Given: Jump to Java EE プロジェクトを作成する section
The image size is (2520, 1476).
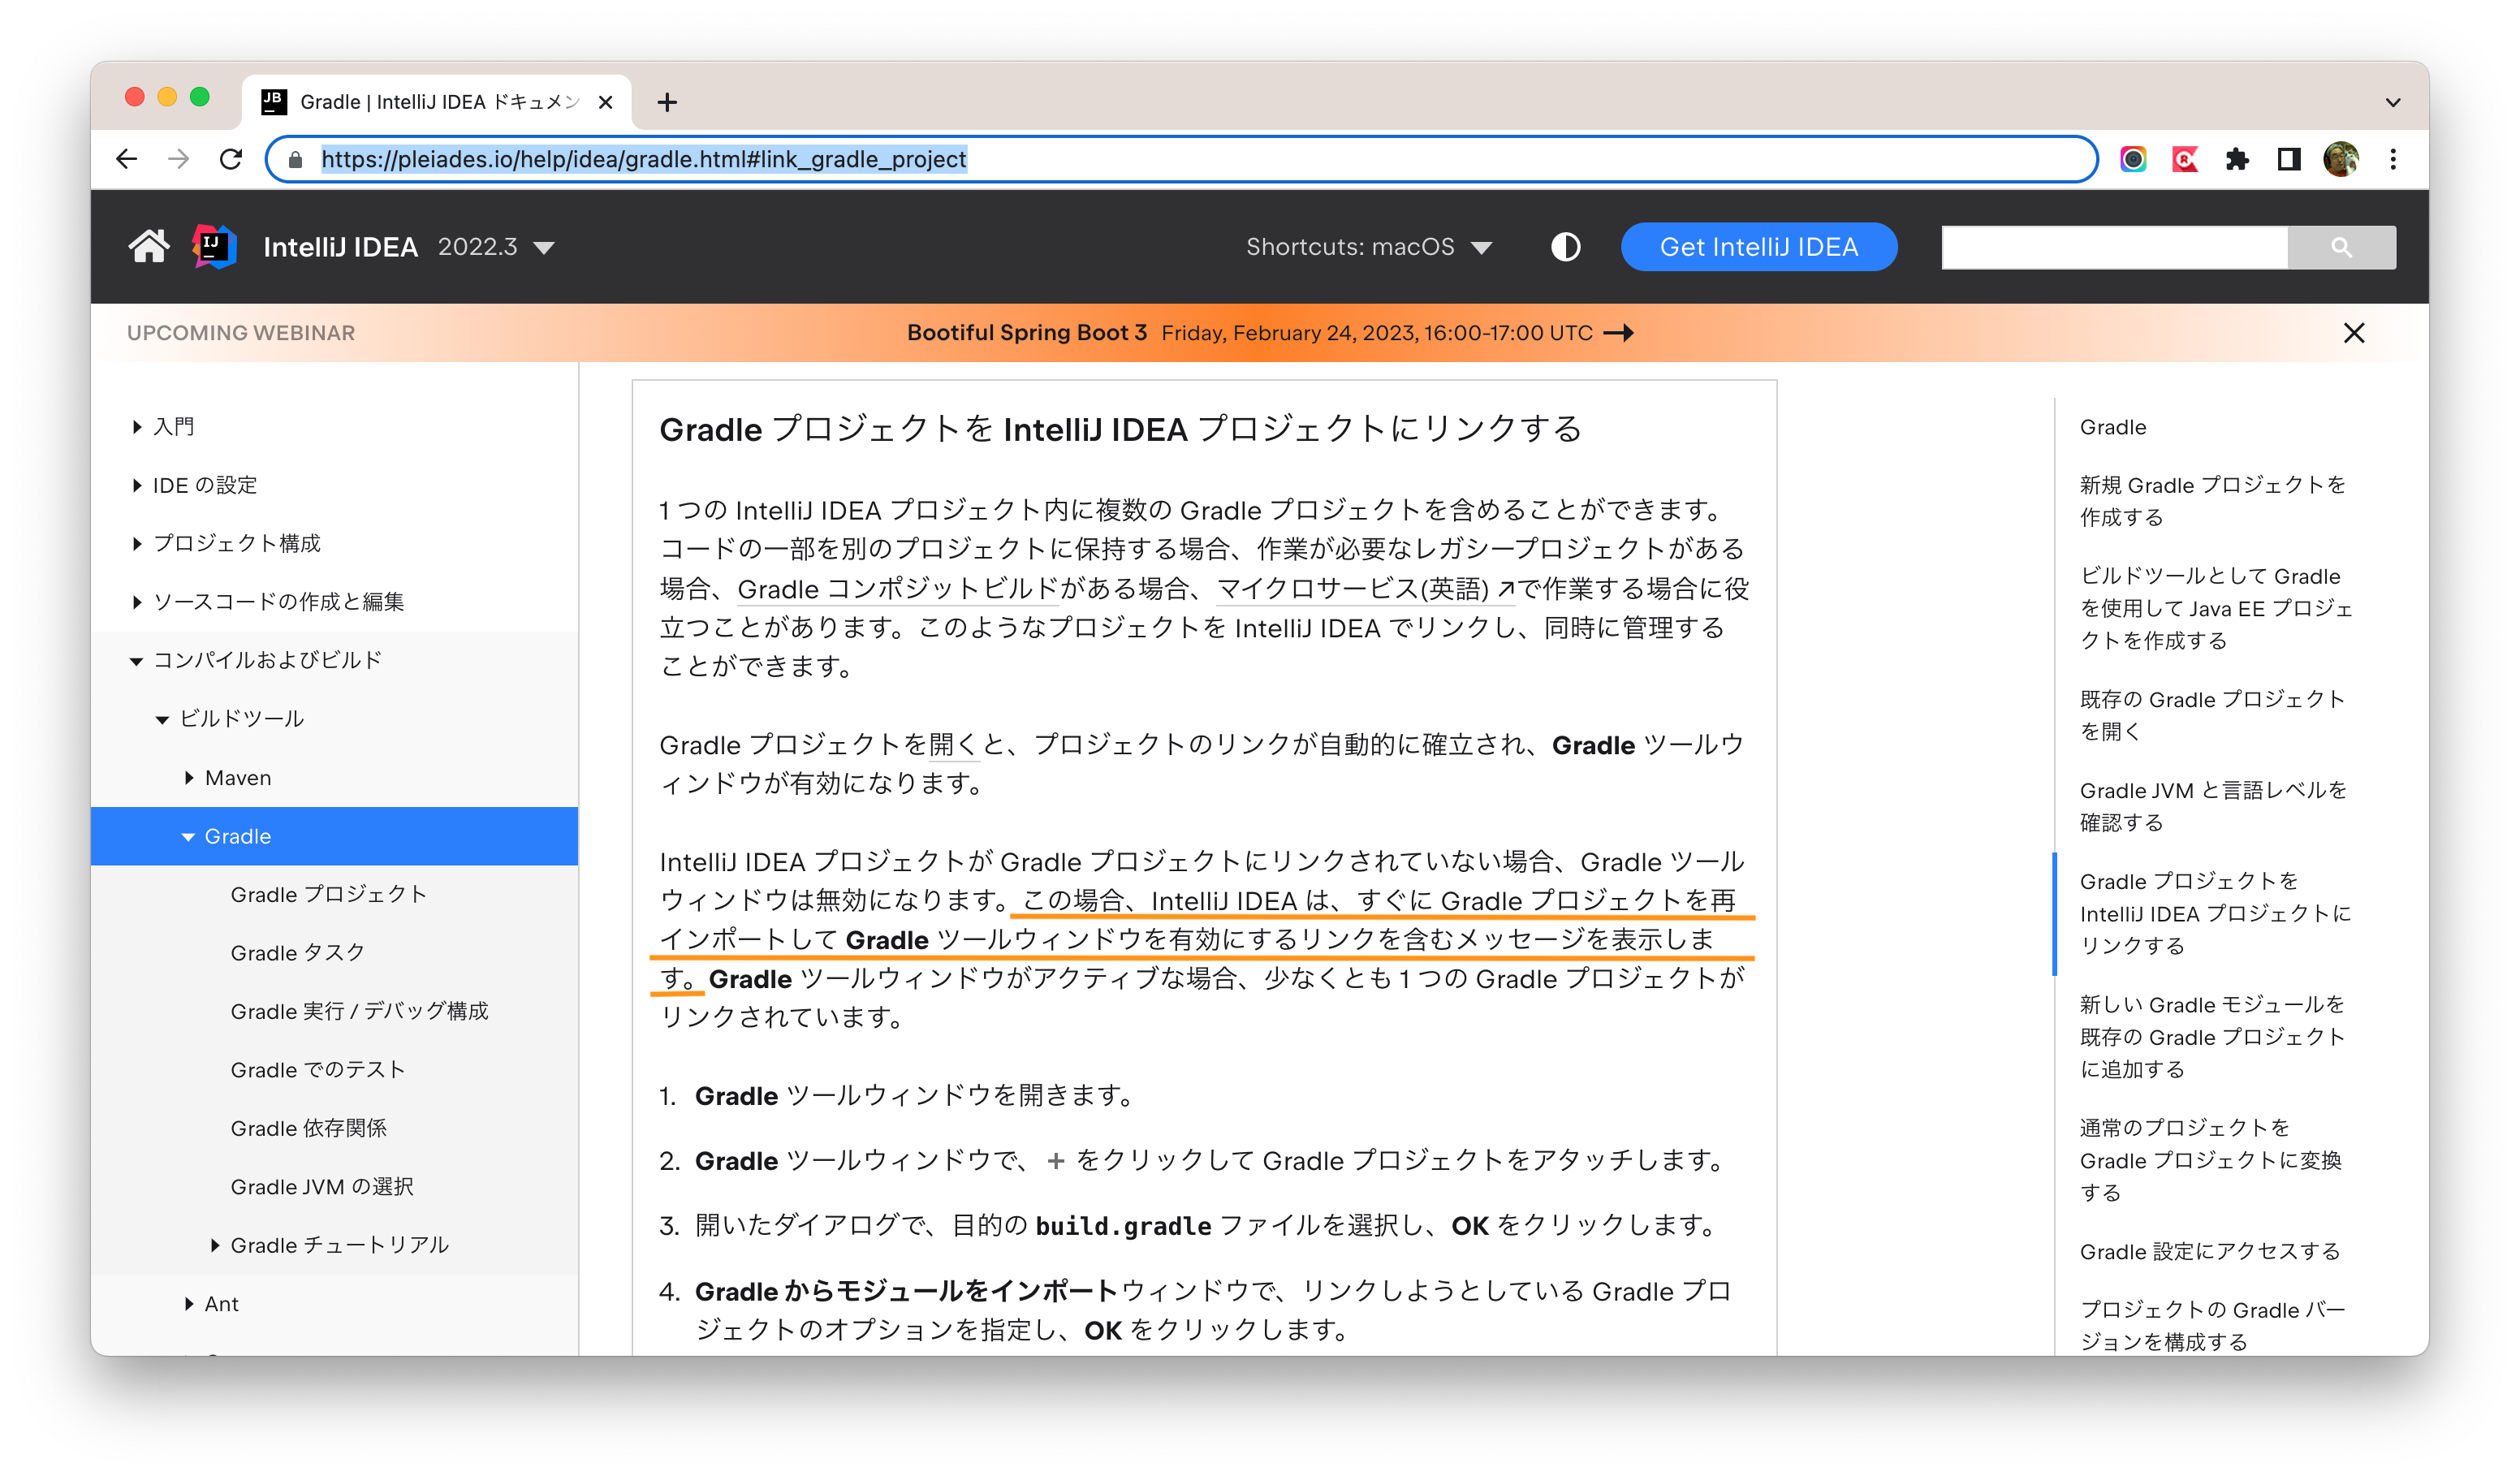Looking at the screenshot, I should [2216, 608].
